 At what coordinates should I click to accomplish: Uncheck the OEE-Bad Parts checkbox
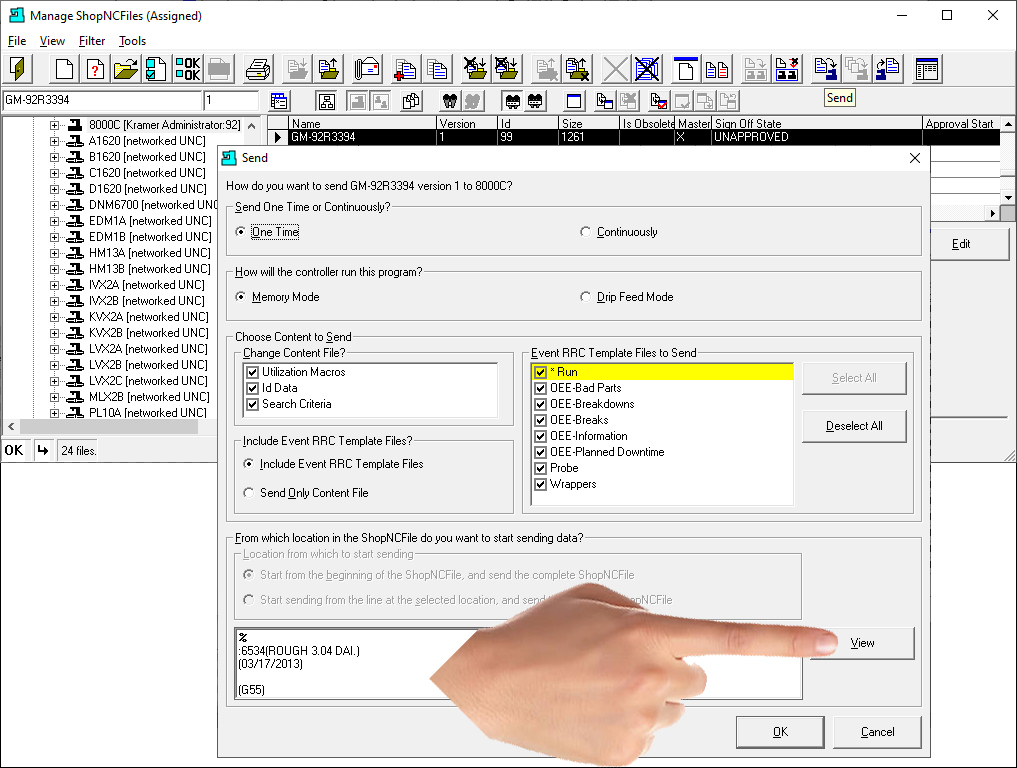[x=540, y=389]
